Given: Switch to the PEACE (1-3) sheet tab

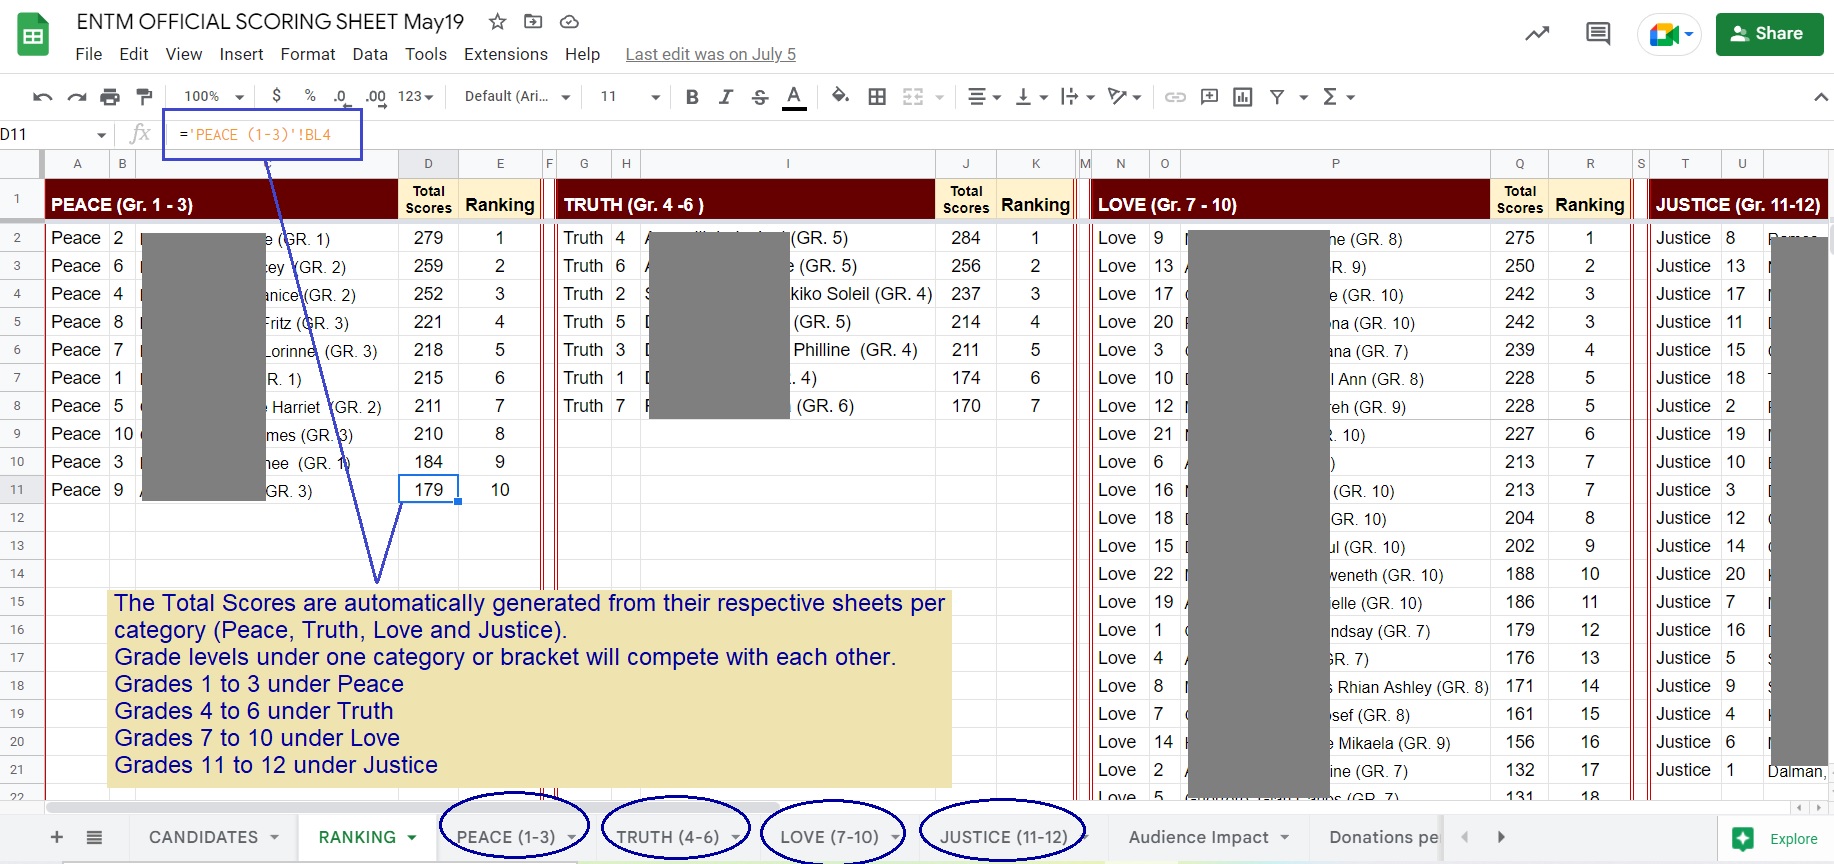Looking at the screenshot, I should tap(506, 838).
